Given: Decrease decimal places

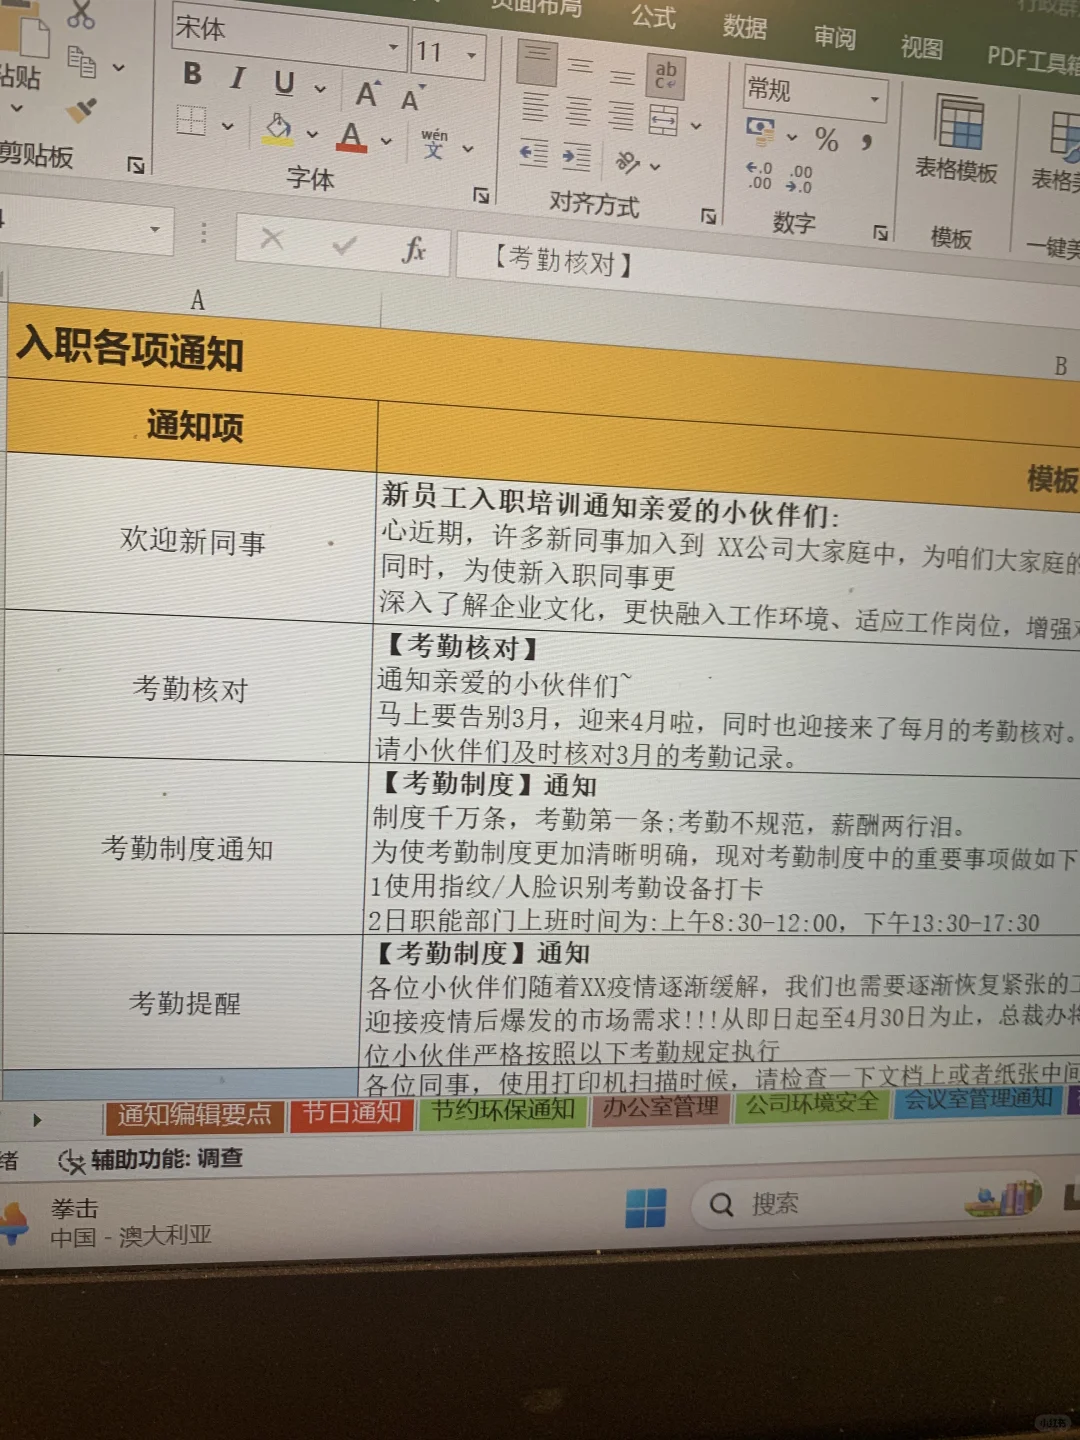Looking at the screenshot, I should pyautogui.click(x=800, y=180).
